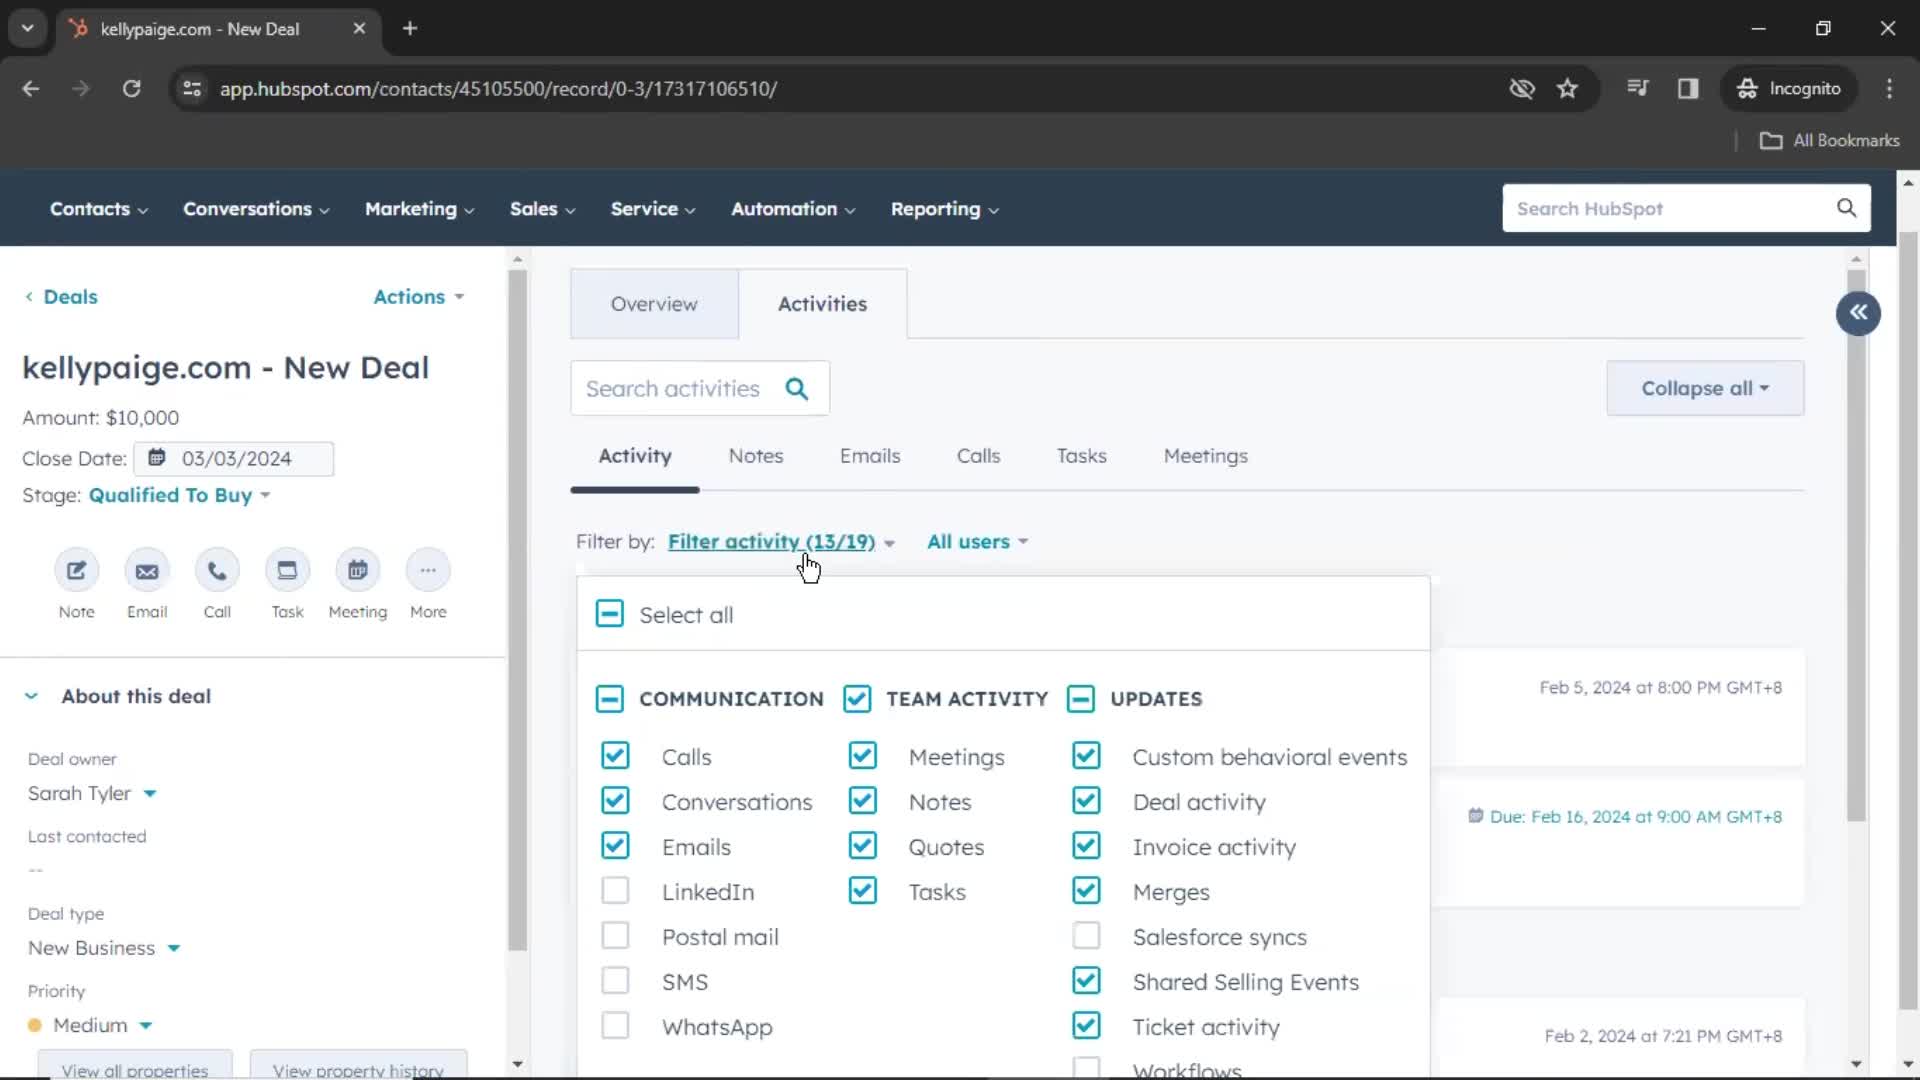Click the Email action icon

pyautogui.click(x=147, y=571)
